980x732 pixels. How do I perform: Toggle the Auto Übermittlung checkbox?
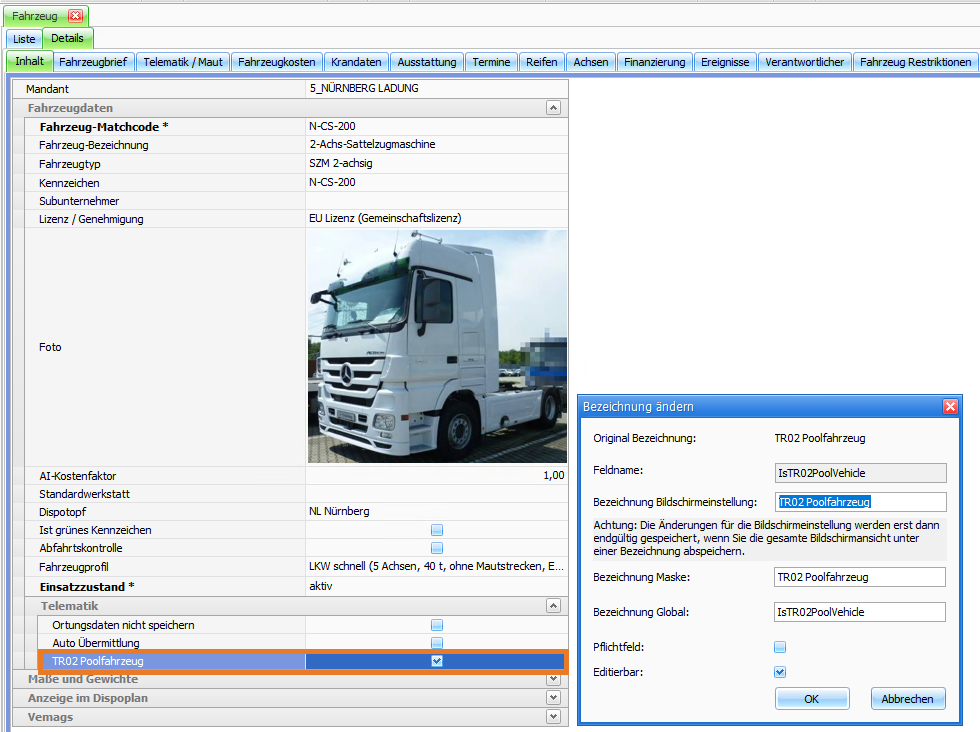437,643
